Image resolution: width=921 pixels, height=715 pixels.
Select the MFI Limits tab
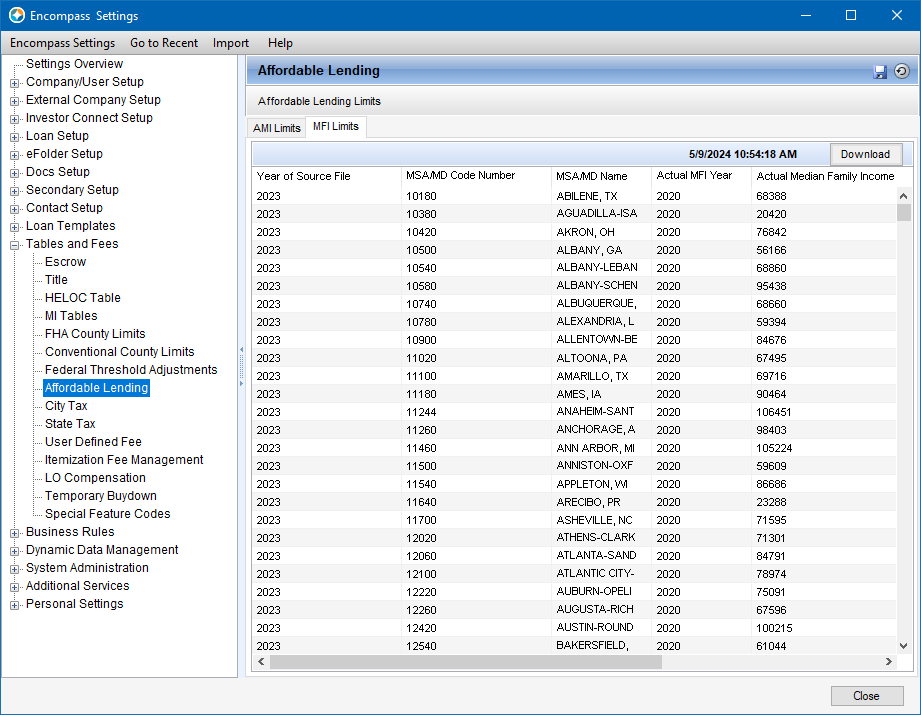coord(336,126)
